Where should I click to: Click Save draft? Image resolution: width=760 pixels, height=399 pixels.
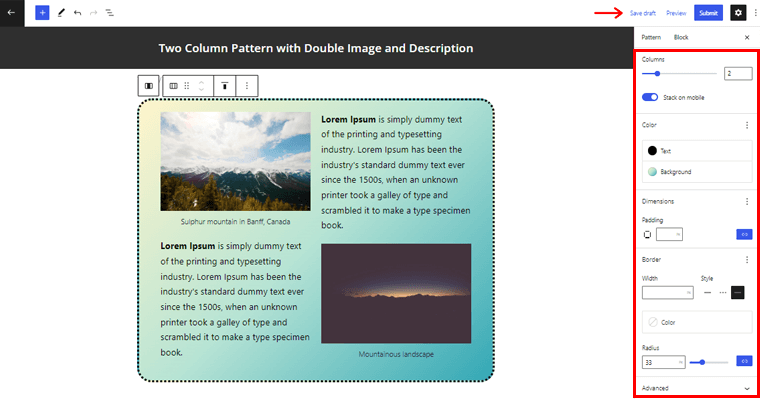(643, 13)
